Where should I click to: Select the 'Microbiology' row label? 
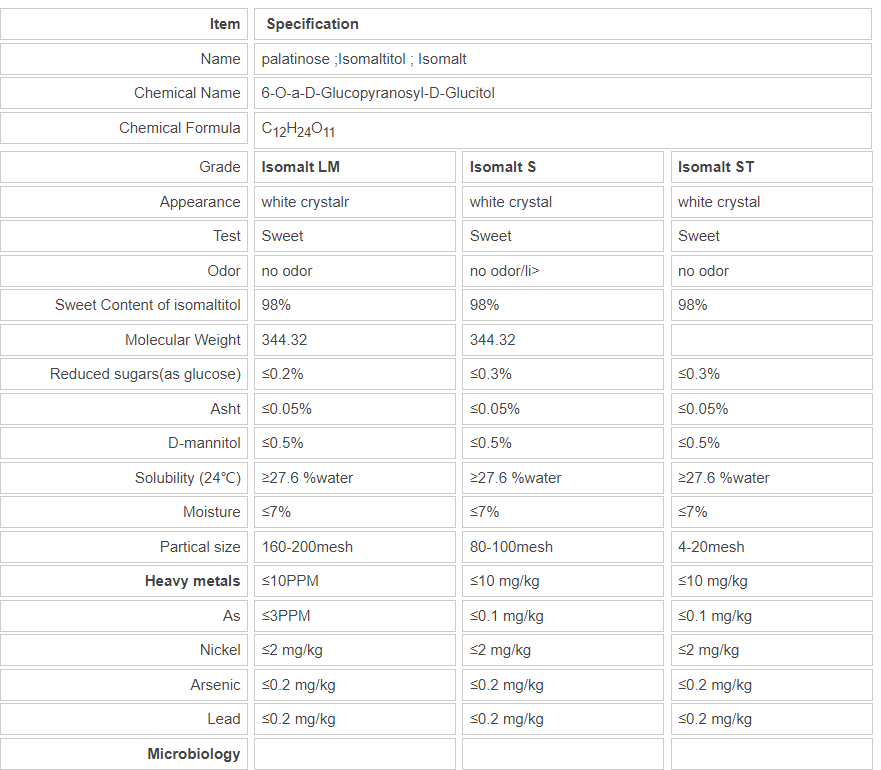click(193, 754)
